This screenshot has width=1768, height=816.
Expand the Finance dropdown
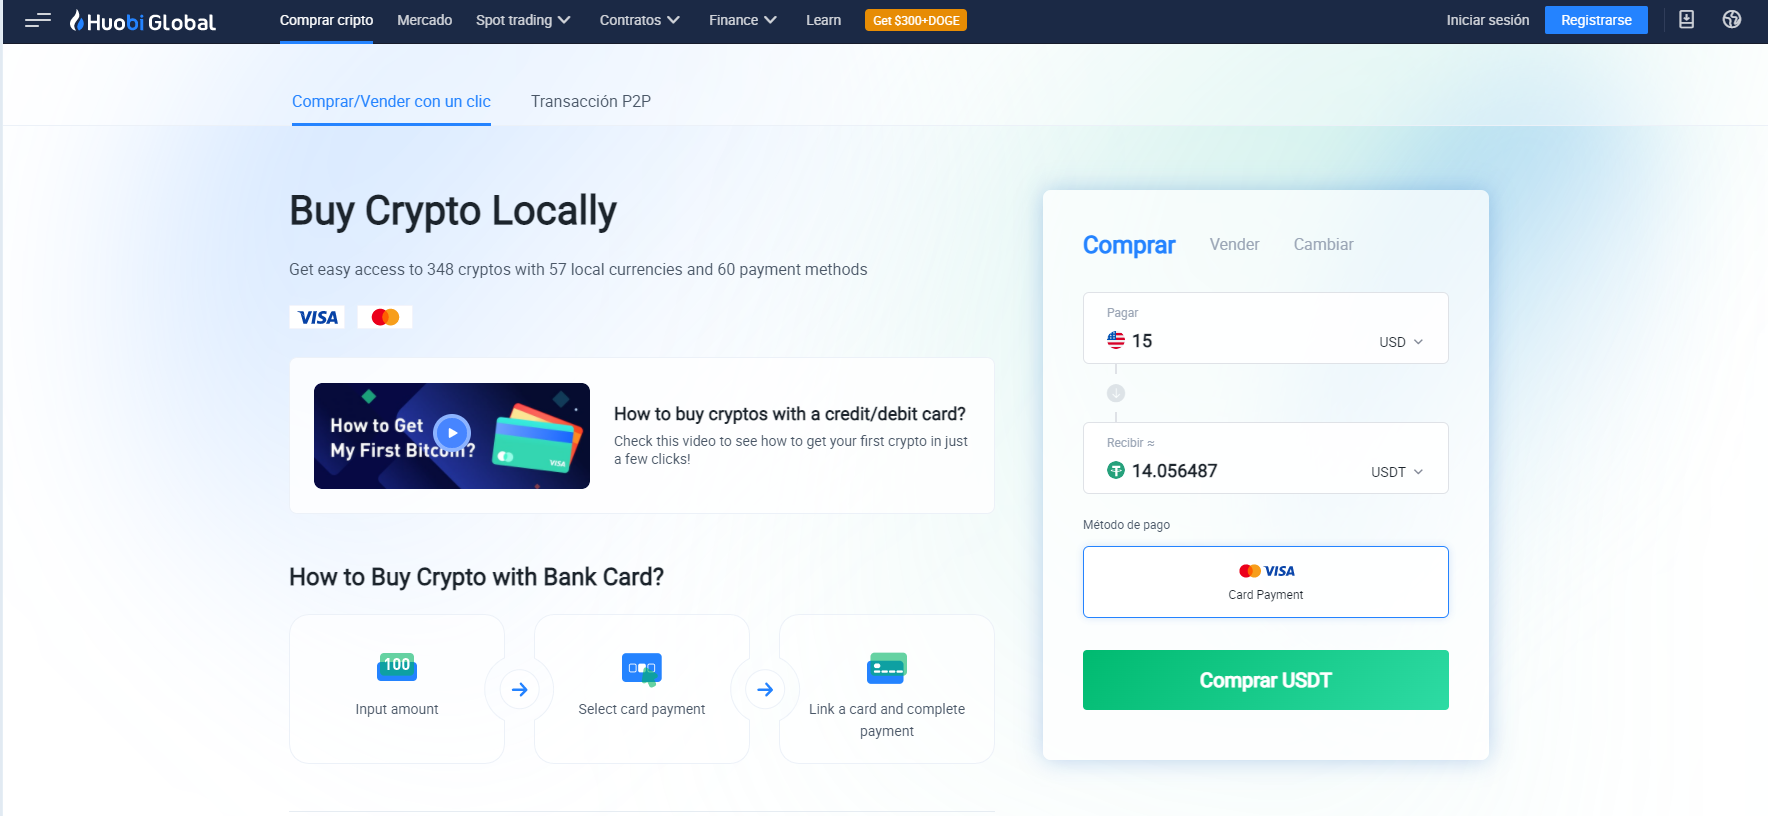(x=743, y=20)
